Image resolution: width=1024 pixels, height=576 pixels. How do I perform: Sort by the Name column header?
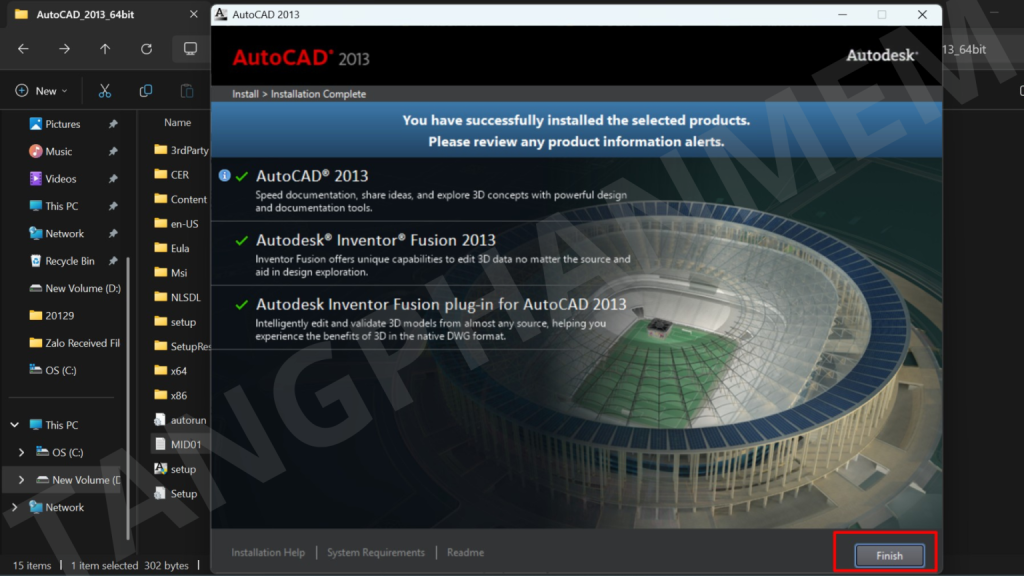click(x=177, y=122)
